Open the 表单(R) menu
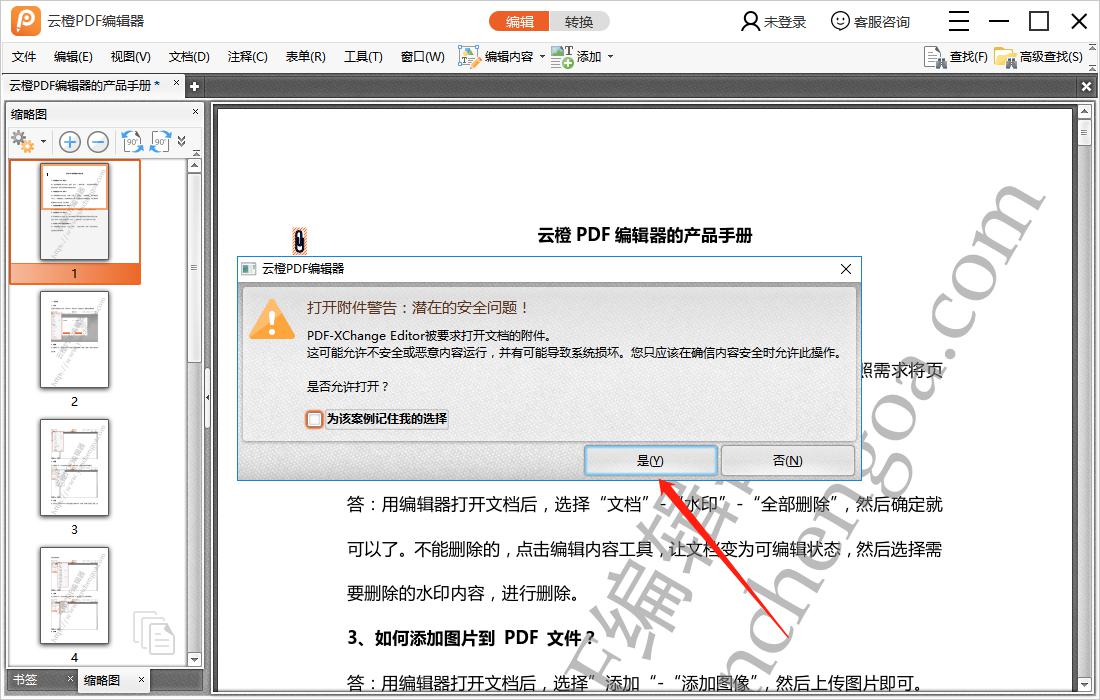1100x700 pixels. [306, 57]
